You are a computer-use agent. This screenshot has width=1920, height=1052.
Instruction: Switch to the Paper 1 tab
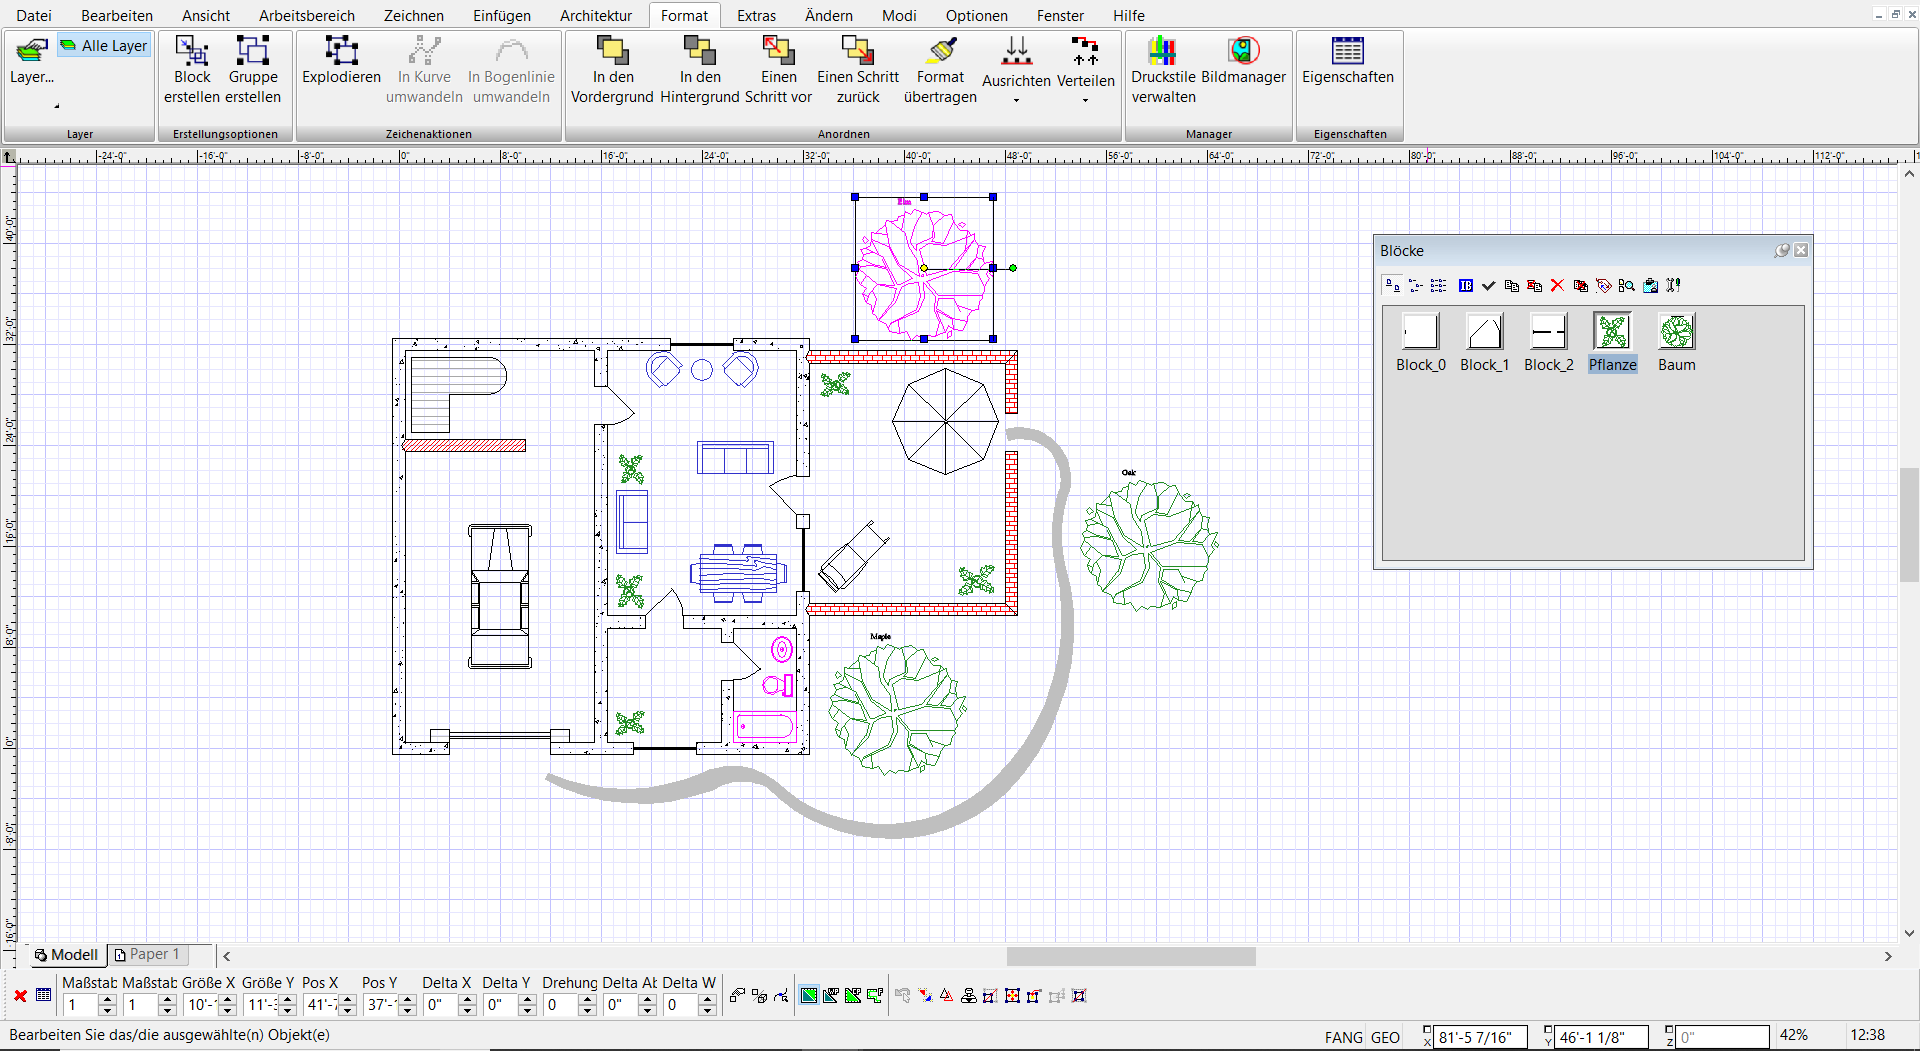(148, 955)
